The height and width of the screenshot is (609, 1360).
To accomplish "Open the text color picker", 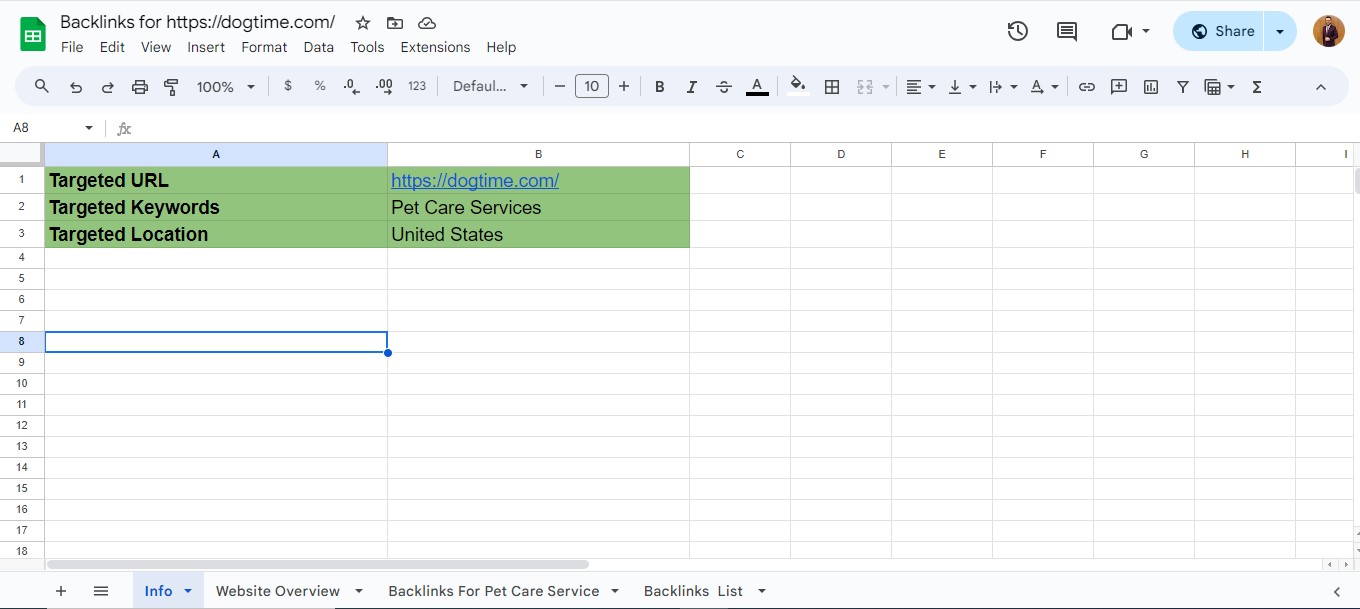I will point(757,87).
